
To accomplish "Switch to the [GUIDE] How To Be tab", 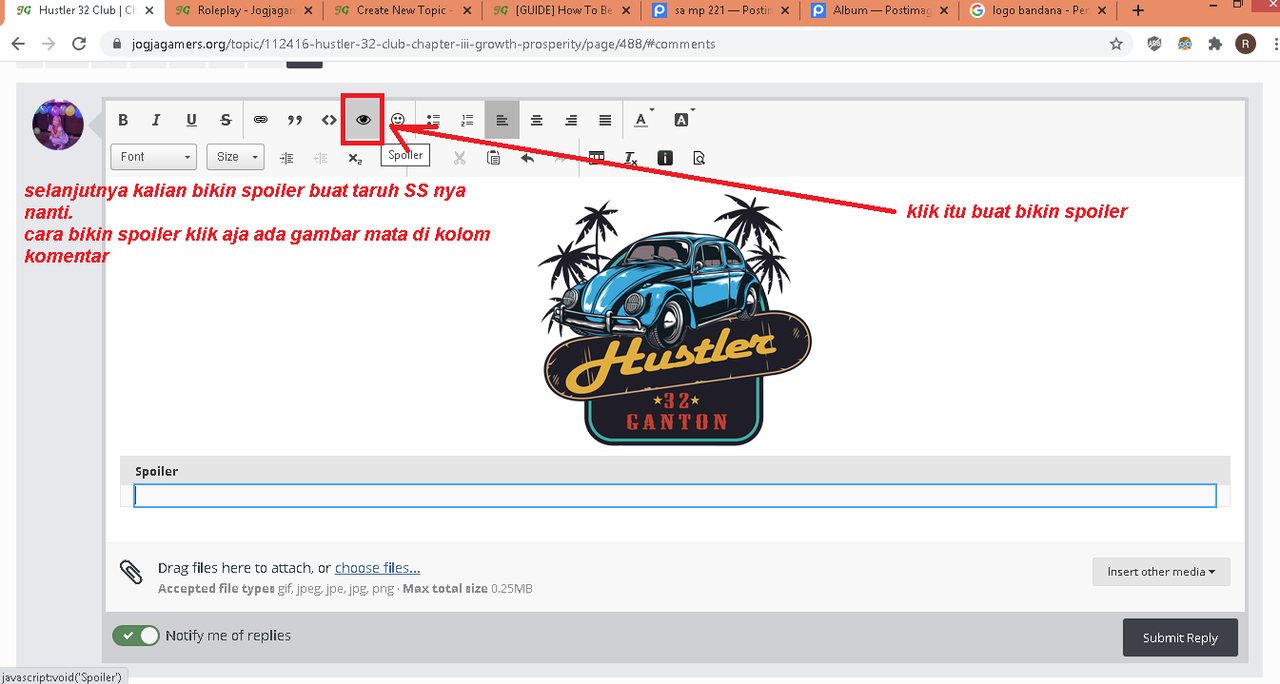I will click(x=561, y=10).
